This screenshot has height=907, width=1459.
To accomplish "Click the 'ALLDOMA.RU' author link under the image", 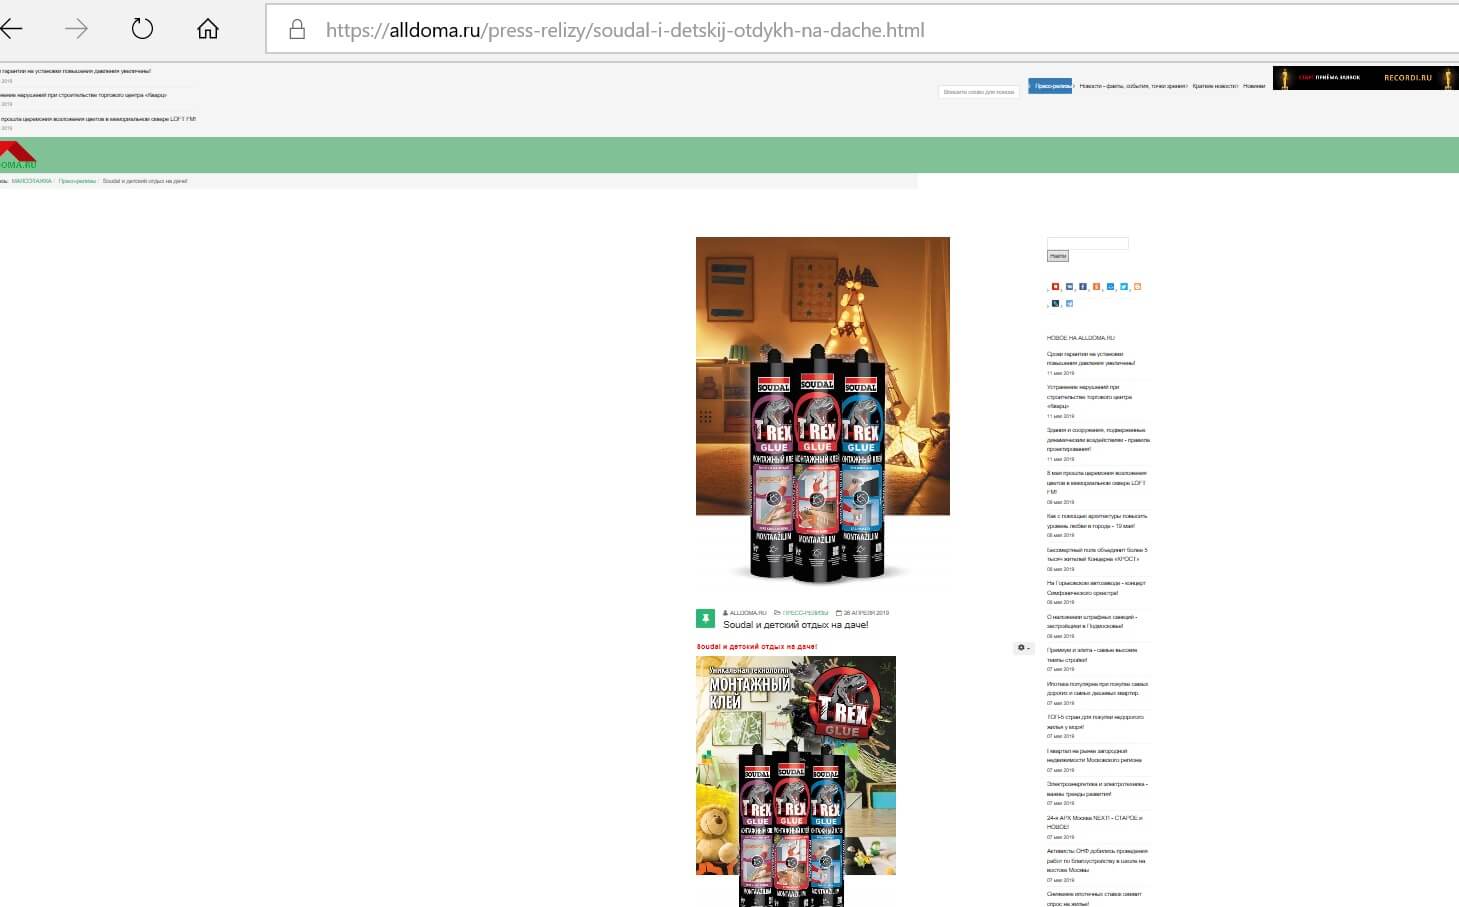I will point(747,613).
